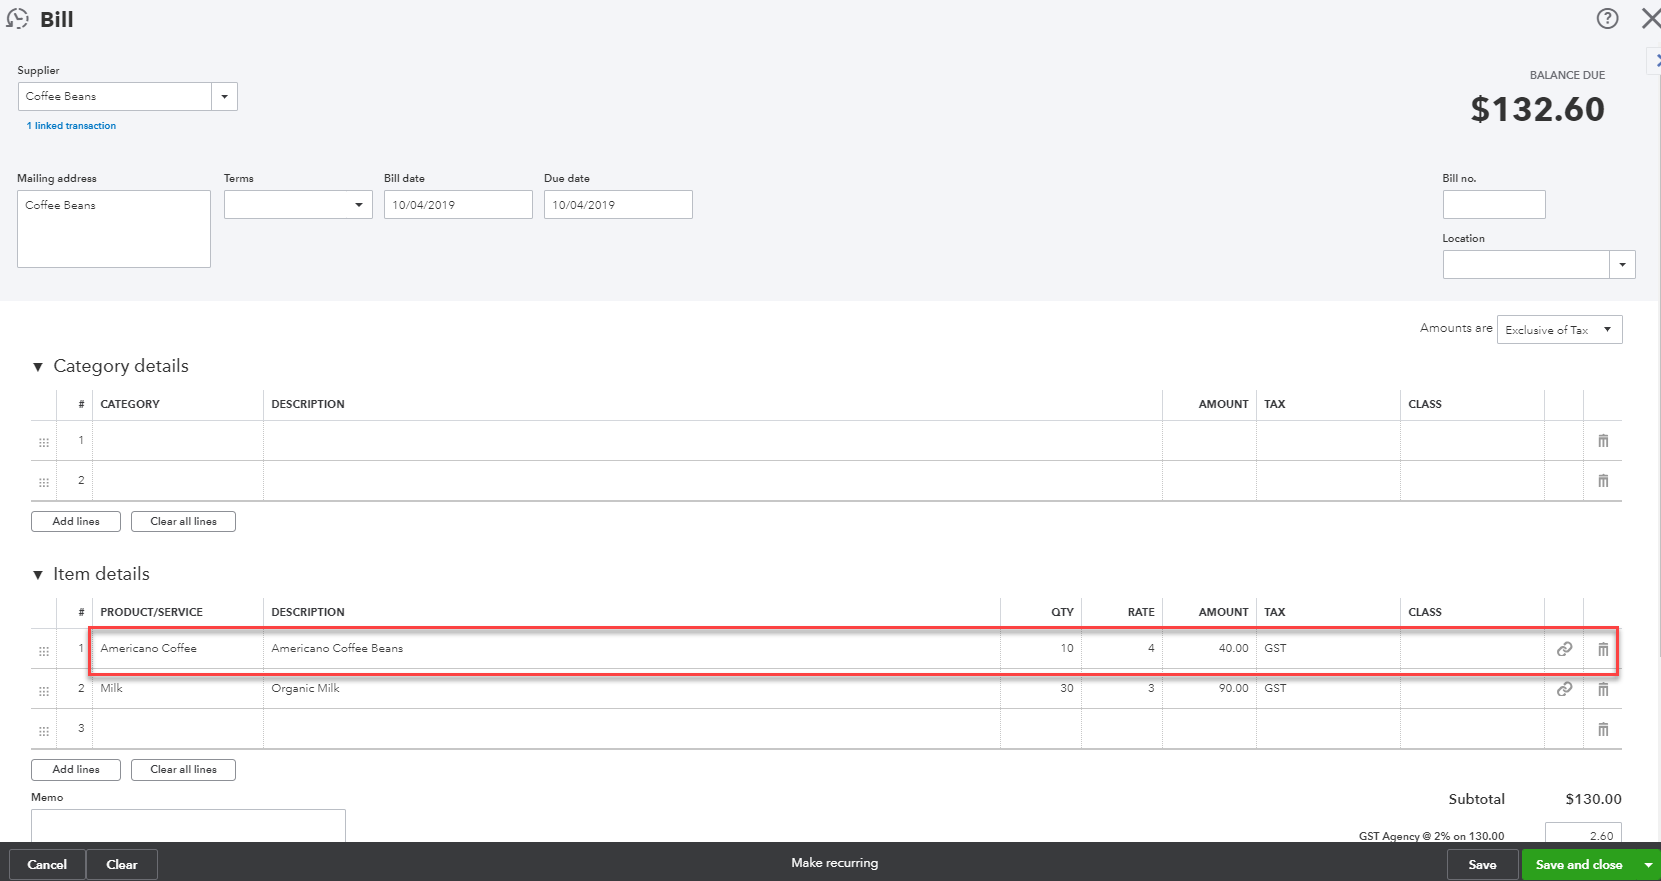This screenshot has height=881, width=1661.
Task: Clear all lines in Item details
Action: point(183,769)
